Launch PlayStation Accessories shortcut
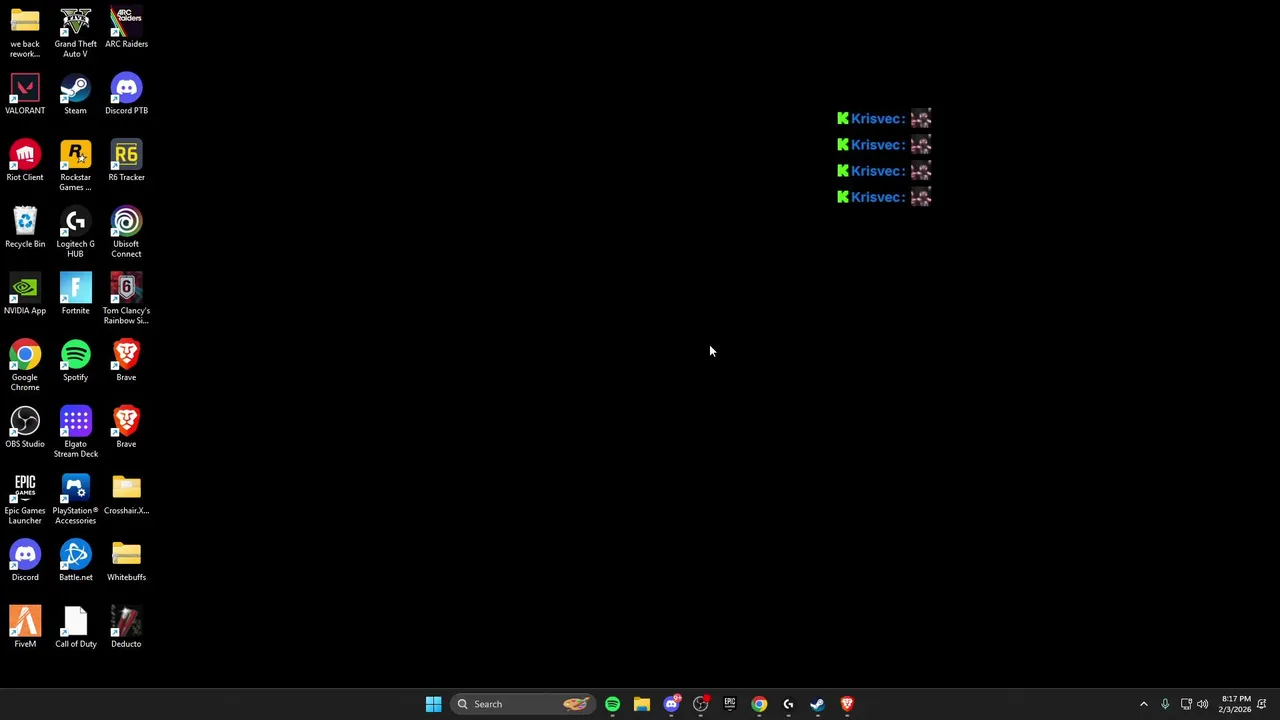 click(75, 500)
